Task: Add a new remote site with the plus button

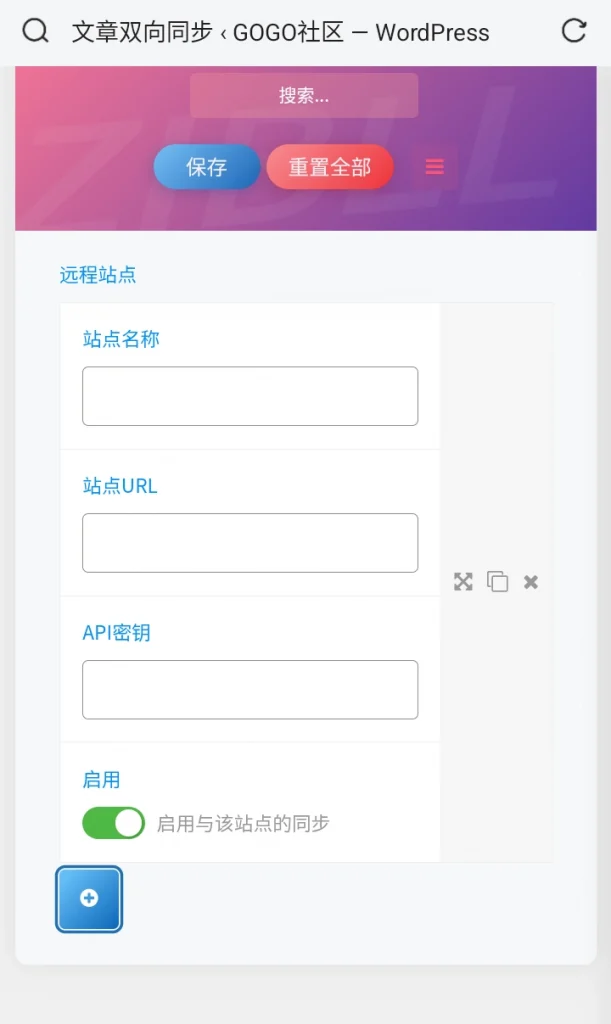Action: pos(89,899)
